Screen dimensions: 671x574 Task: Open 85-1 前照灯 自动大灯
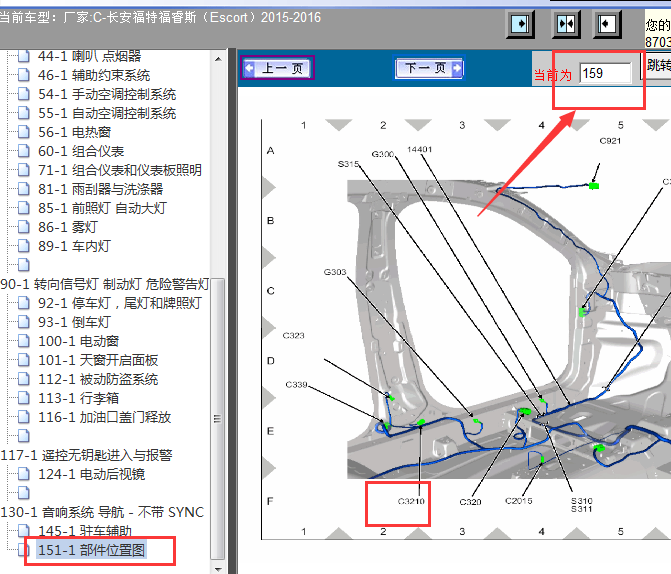point(102,208)
